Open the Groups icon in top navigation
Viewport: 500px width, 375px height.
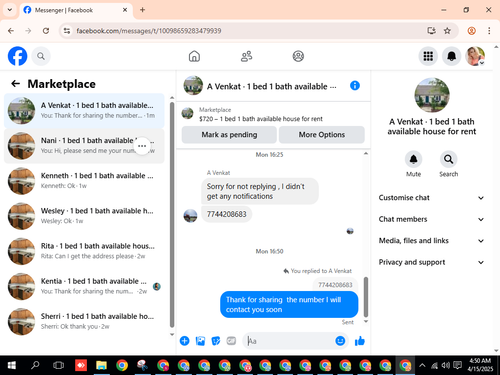coord(298,56)
